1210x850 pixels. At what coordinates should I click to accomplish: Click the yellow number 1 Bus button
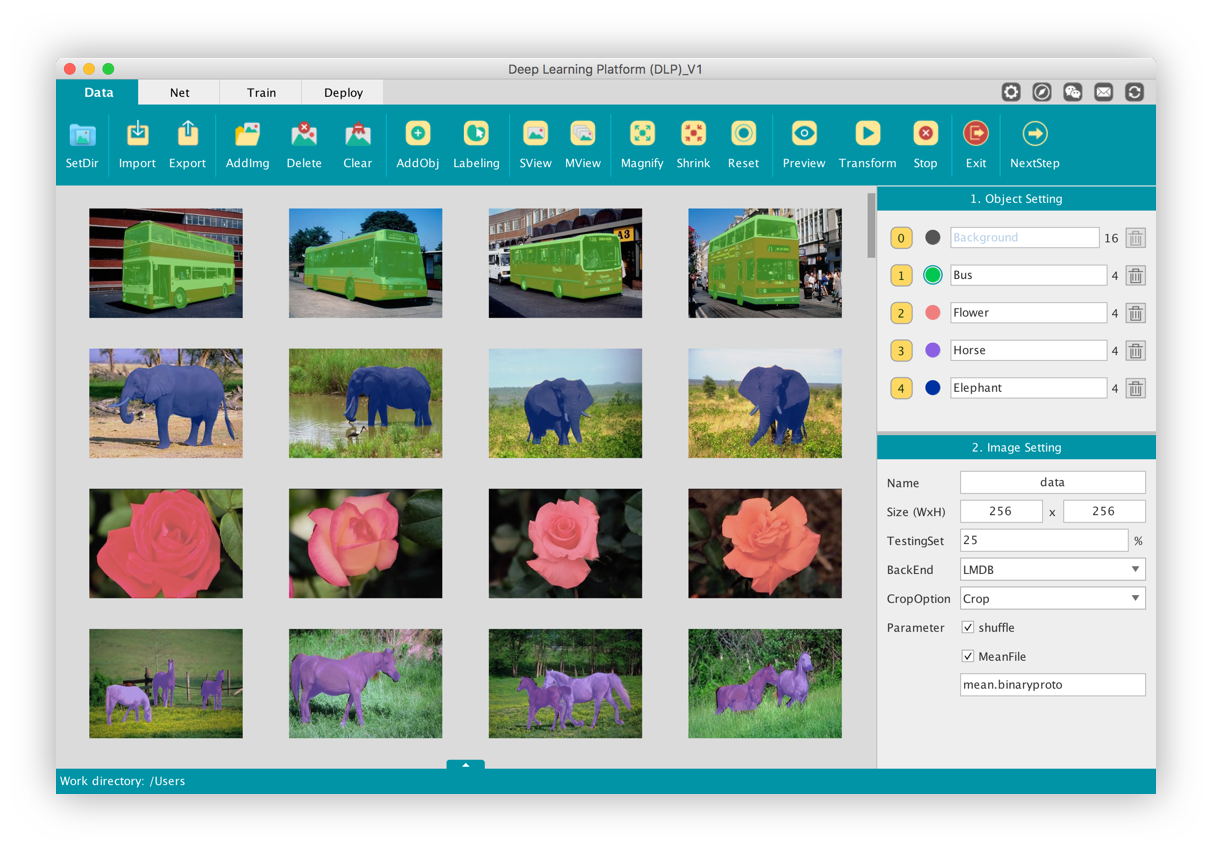coord(901,276)
